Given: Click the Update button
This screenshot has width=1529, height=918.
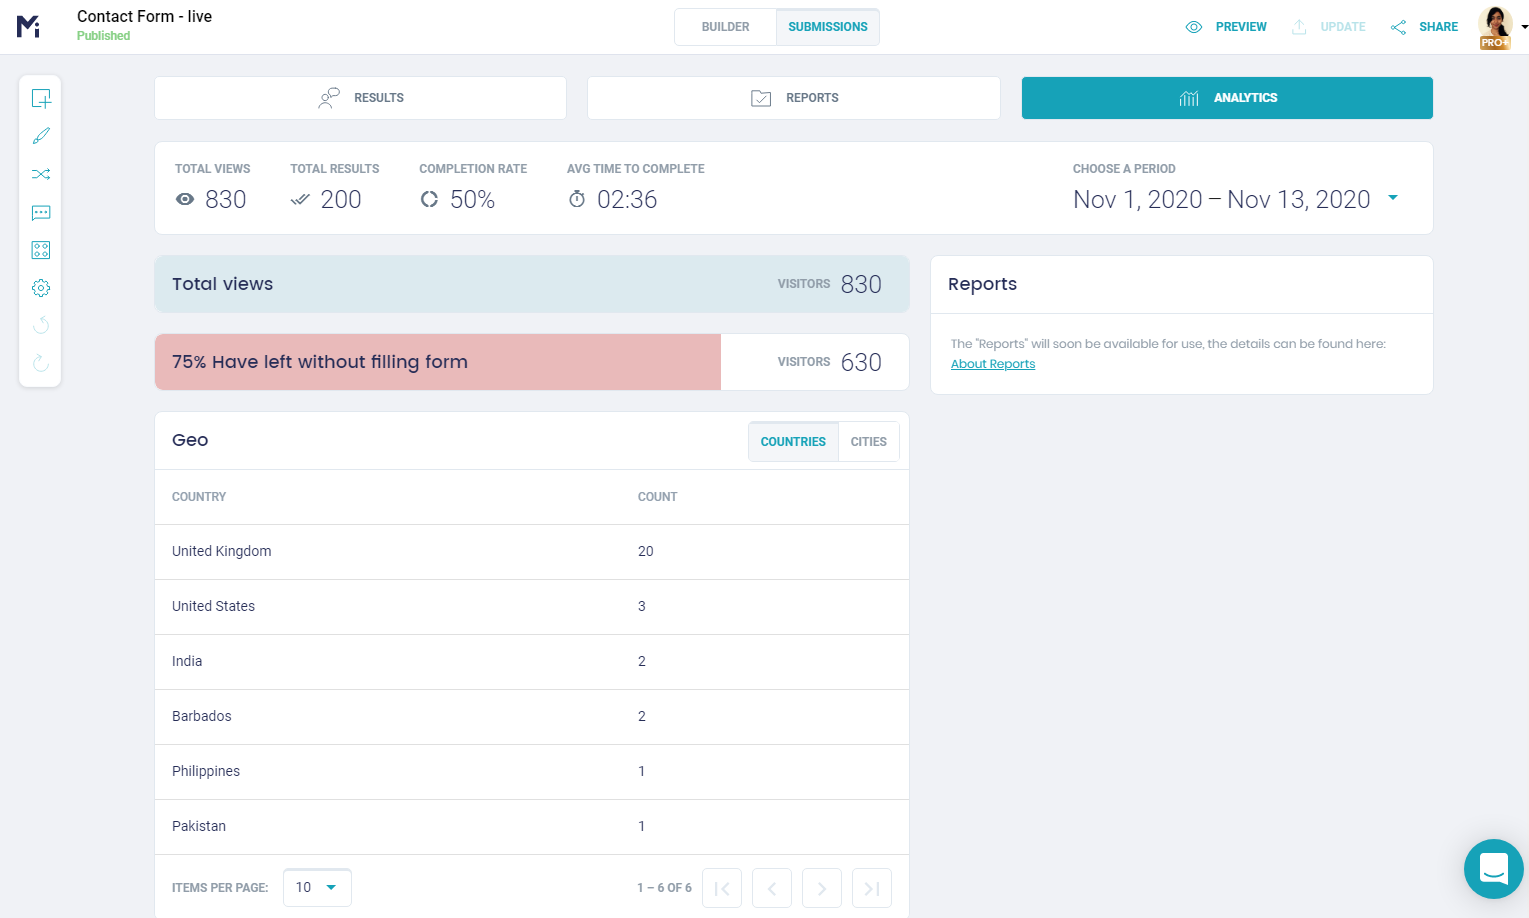Looking at the screenshot, I should [1328, 27].
